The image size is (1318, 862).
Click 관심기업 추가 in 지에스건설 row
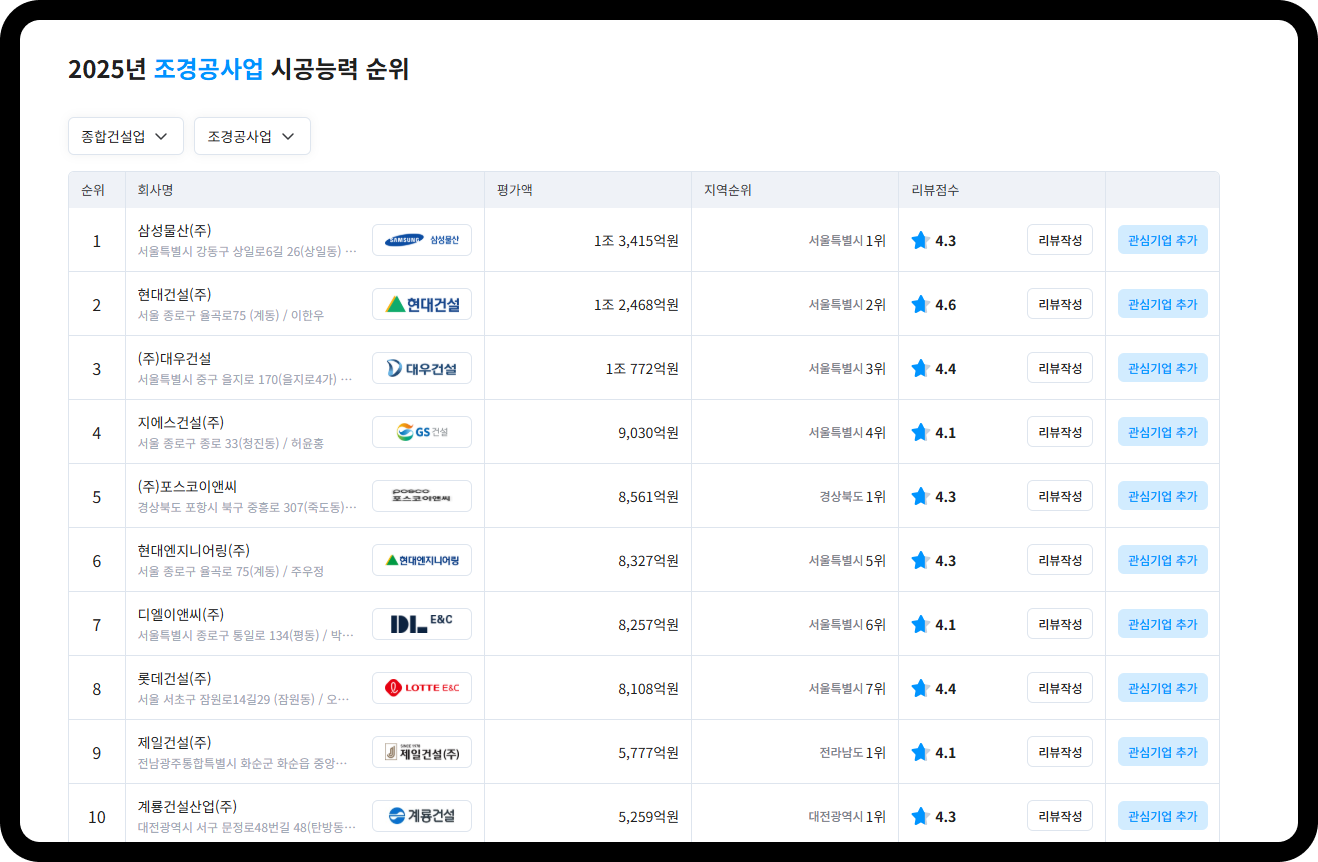[x=1163, y=432]
